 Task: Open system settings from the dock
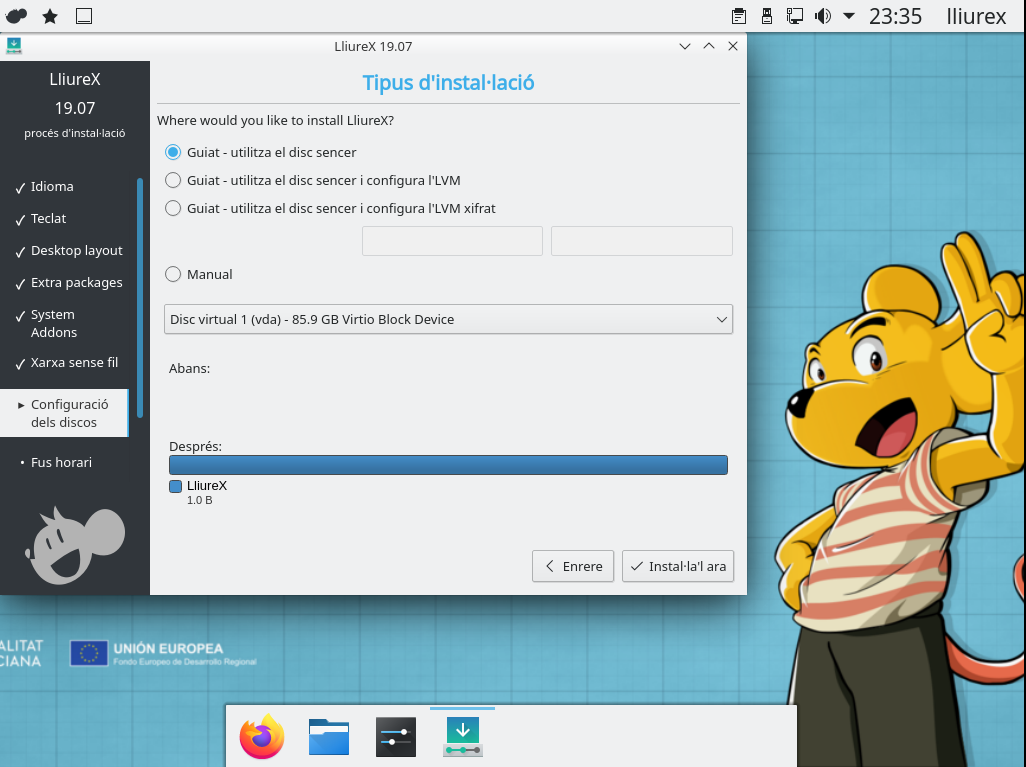point(396,736)
